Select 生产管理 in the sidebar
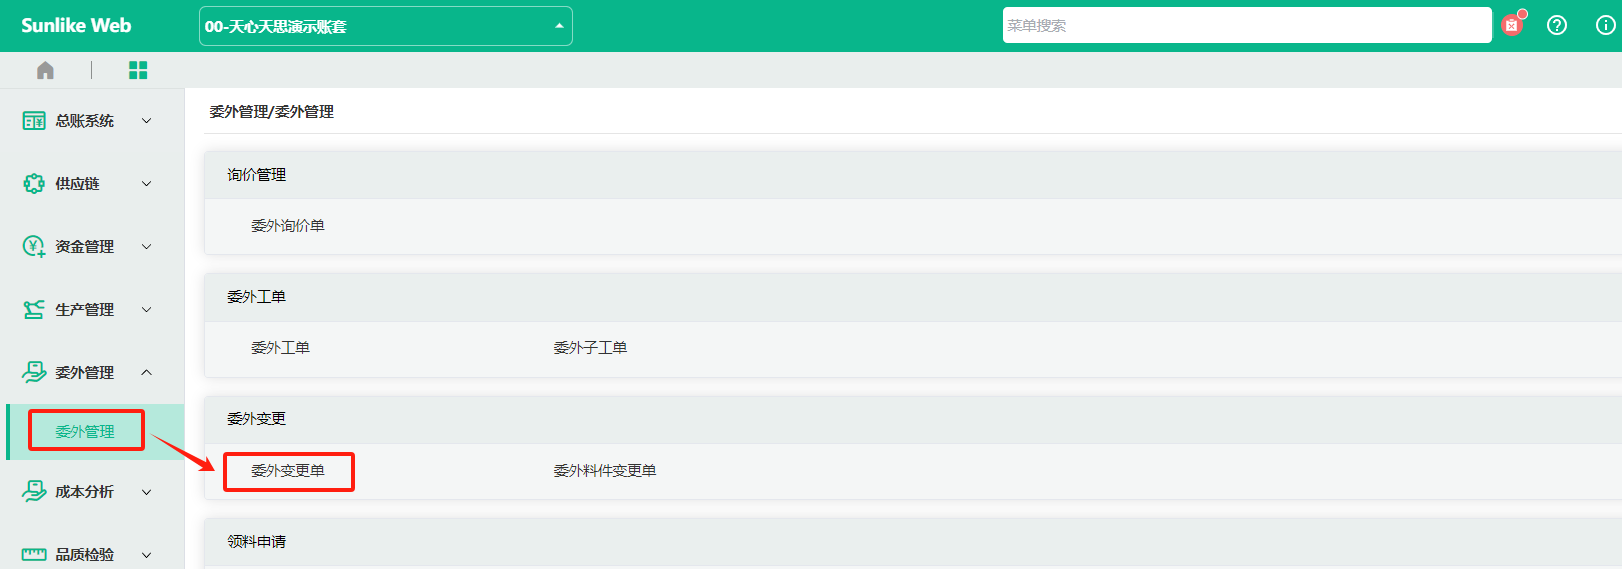 [85, 310]
